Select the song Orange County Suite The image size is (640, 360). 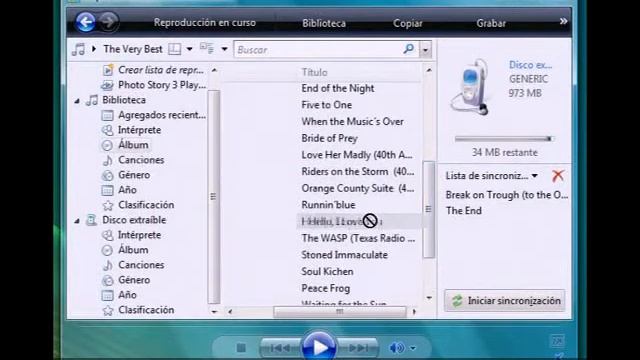358,188
